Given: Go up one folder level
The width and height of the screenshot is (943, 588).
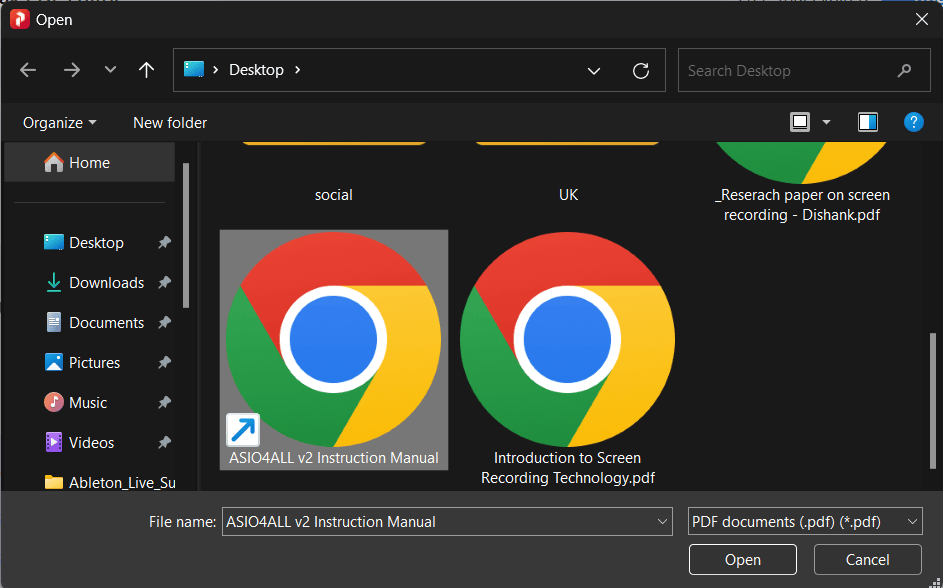Looking at the screenshot, I should 146,70.
